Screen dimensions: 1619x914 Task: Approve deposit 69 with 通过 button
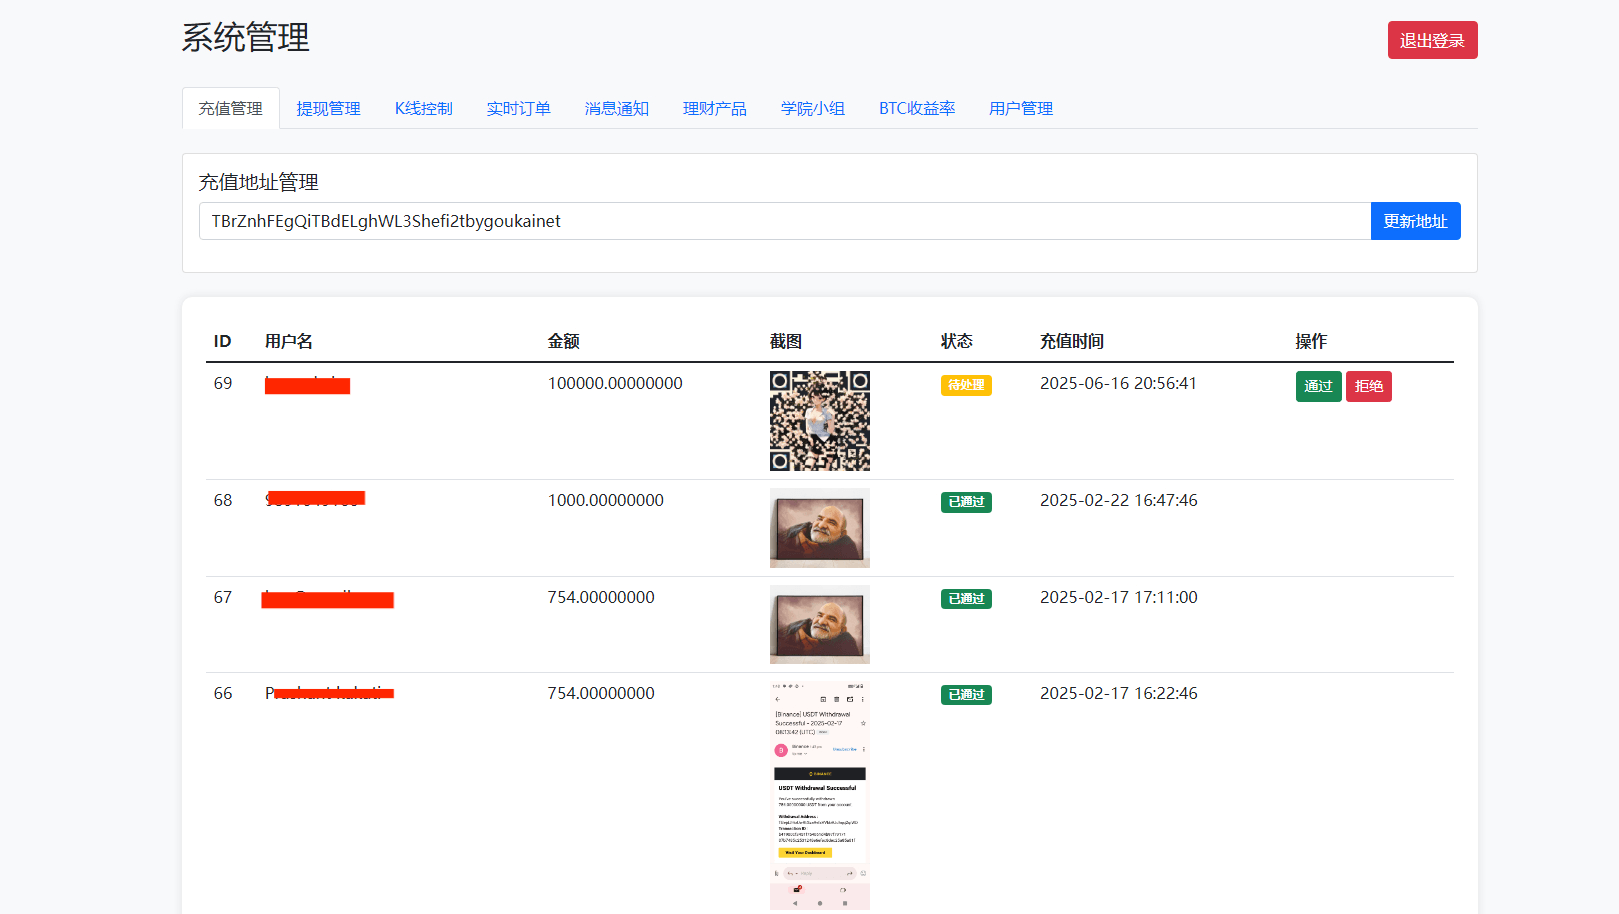pos(1318,386)
